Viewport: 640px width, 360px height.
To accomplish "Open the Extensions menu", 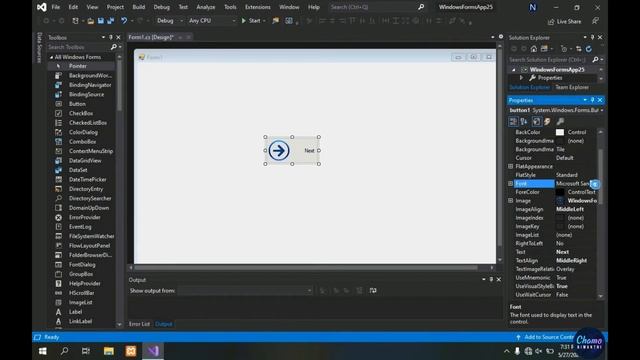I will [x=258, y=7].
